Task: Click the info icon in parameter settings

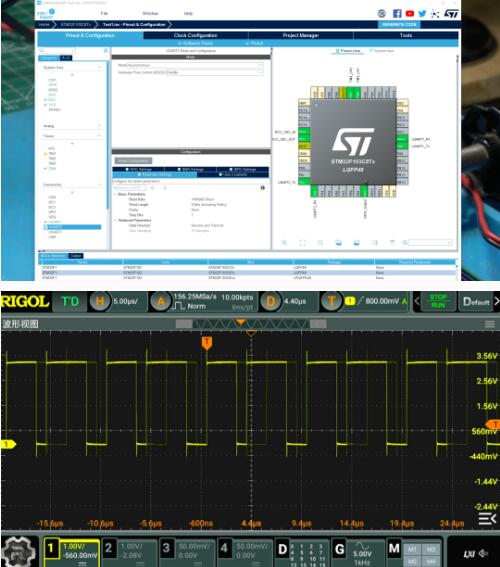Action: 263,188
